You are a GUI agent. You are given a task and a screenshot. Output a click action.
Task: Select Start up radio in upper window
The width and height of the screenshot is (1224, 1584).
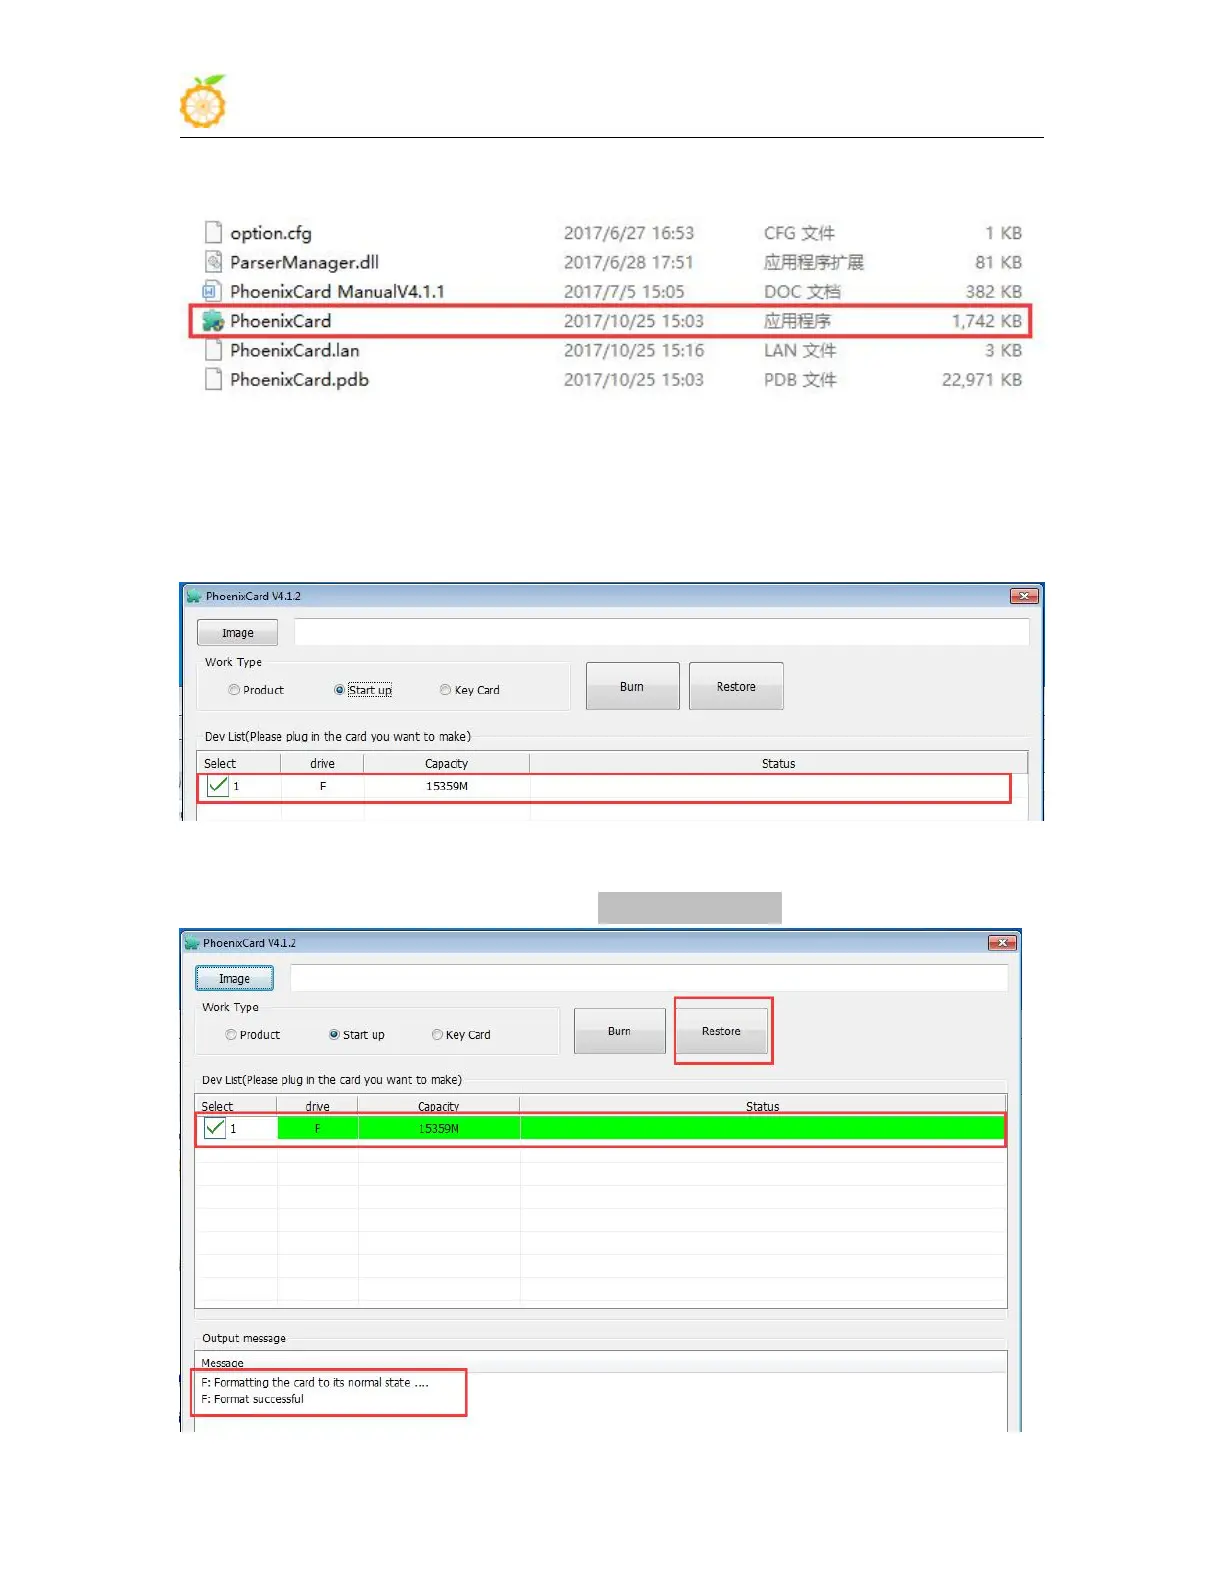(x=339, y=690)
